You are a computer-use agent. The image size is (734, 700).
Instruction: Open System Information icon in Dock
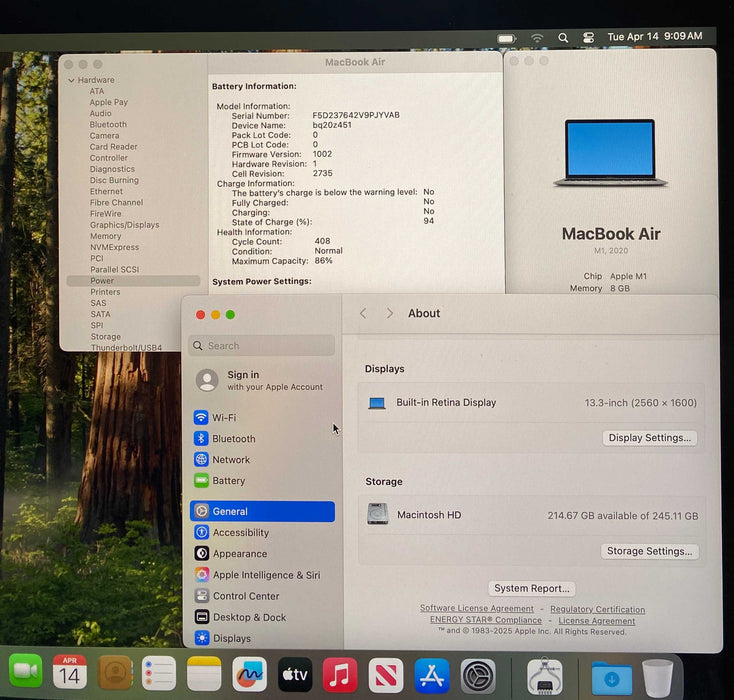(544, 676)
